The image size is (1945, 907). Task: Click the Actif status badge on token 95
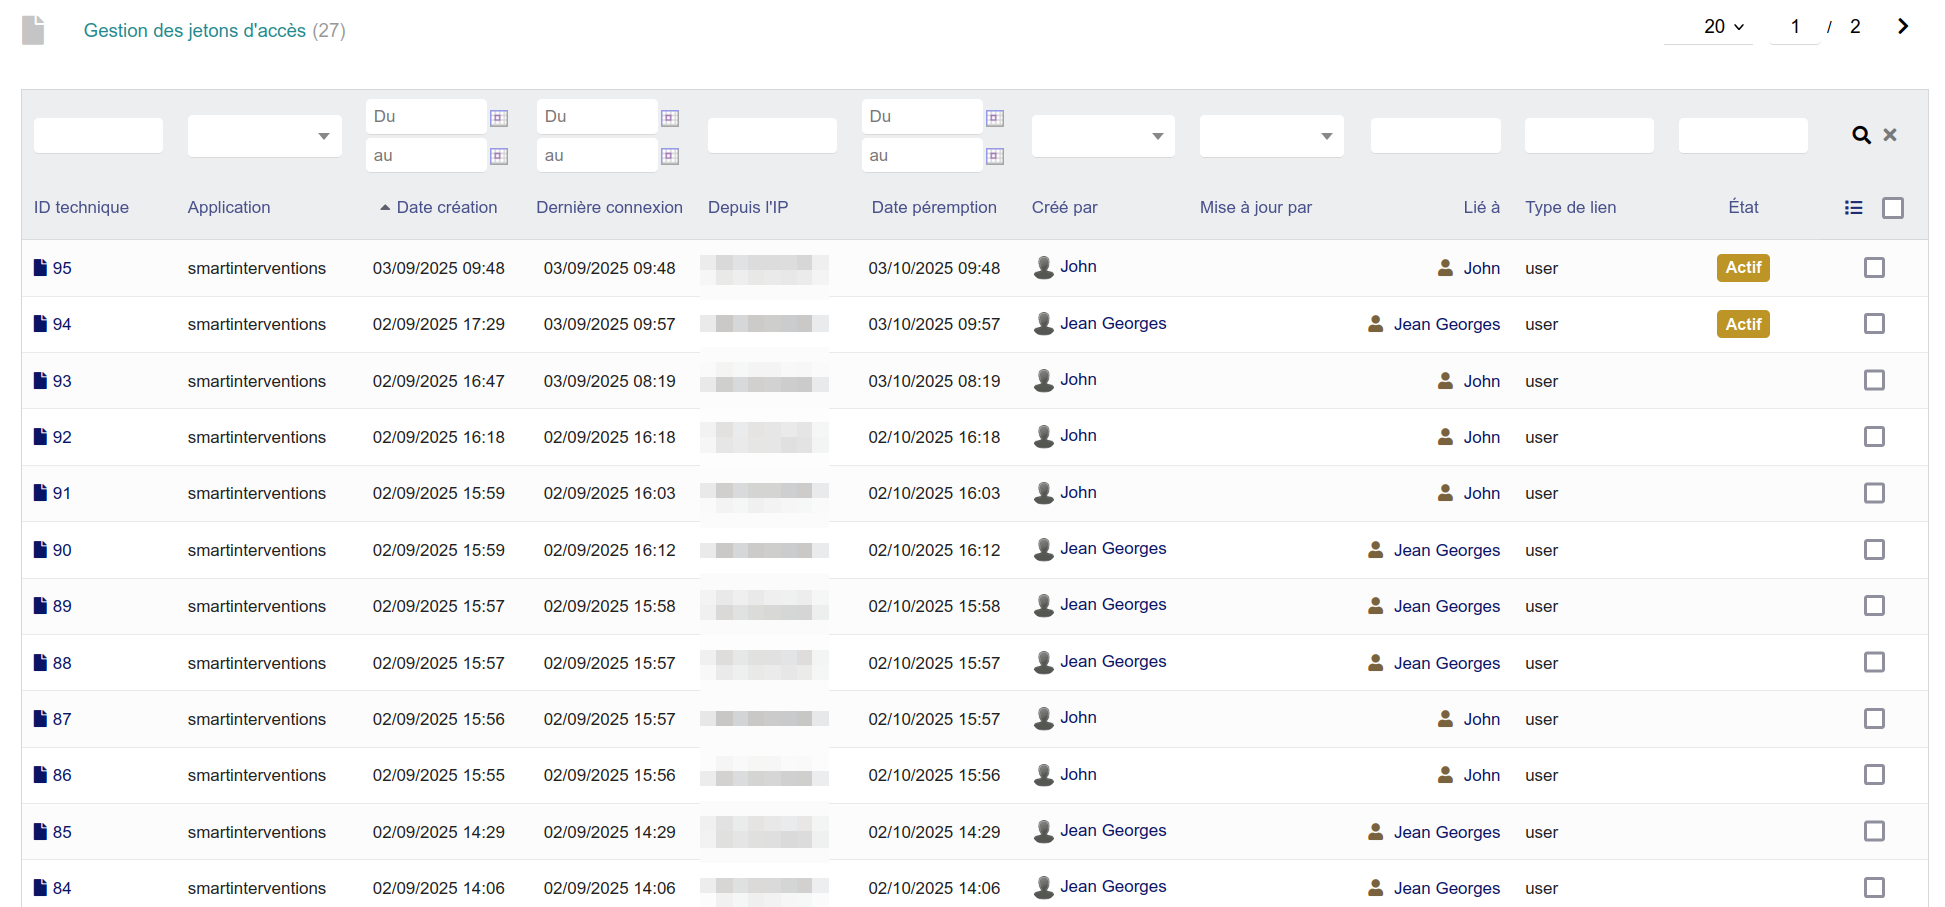pyautogui.click(x=1743, y=268)
